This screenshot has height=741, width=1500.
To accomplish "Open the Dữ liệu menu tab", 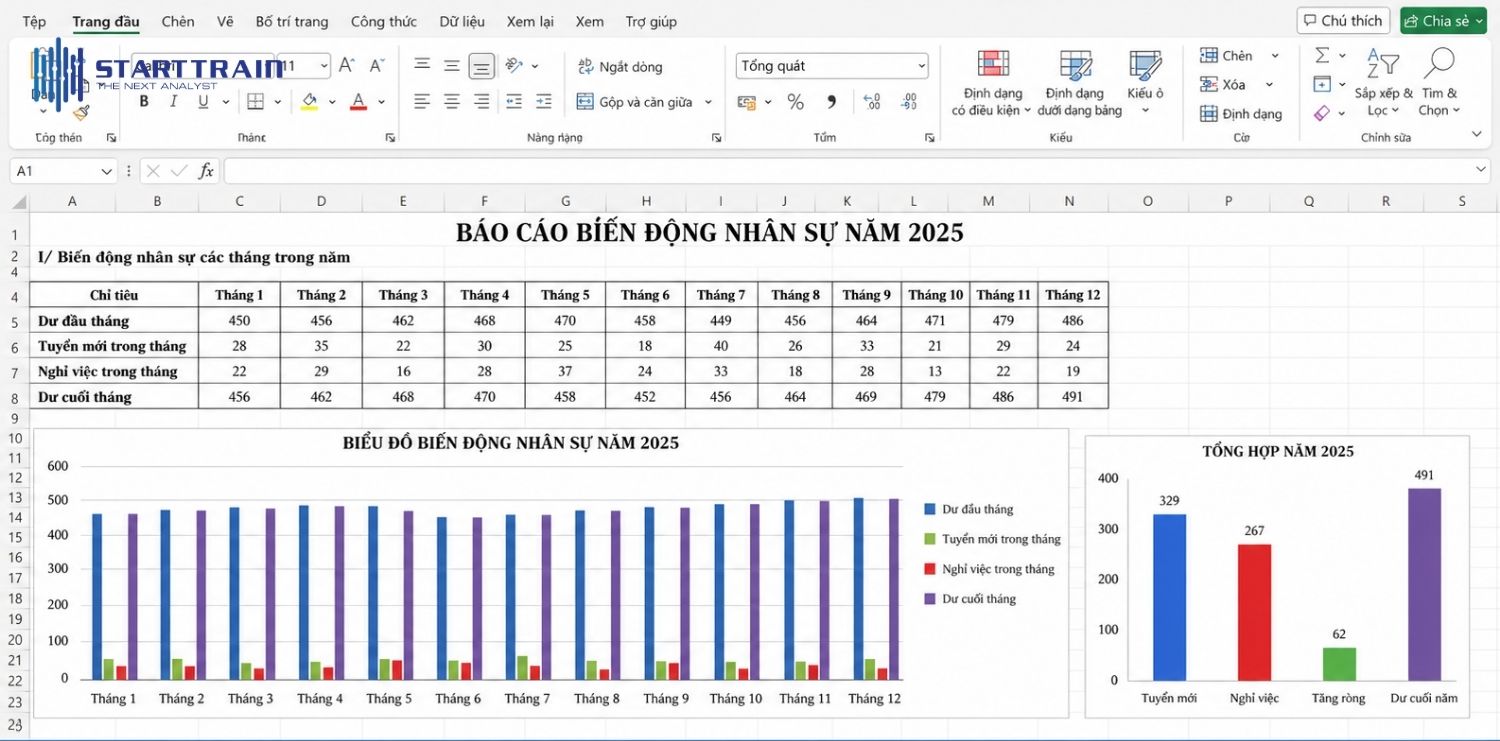I will click(x=462, y=20).
